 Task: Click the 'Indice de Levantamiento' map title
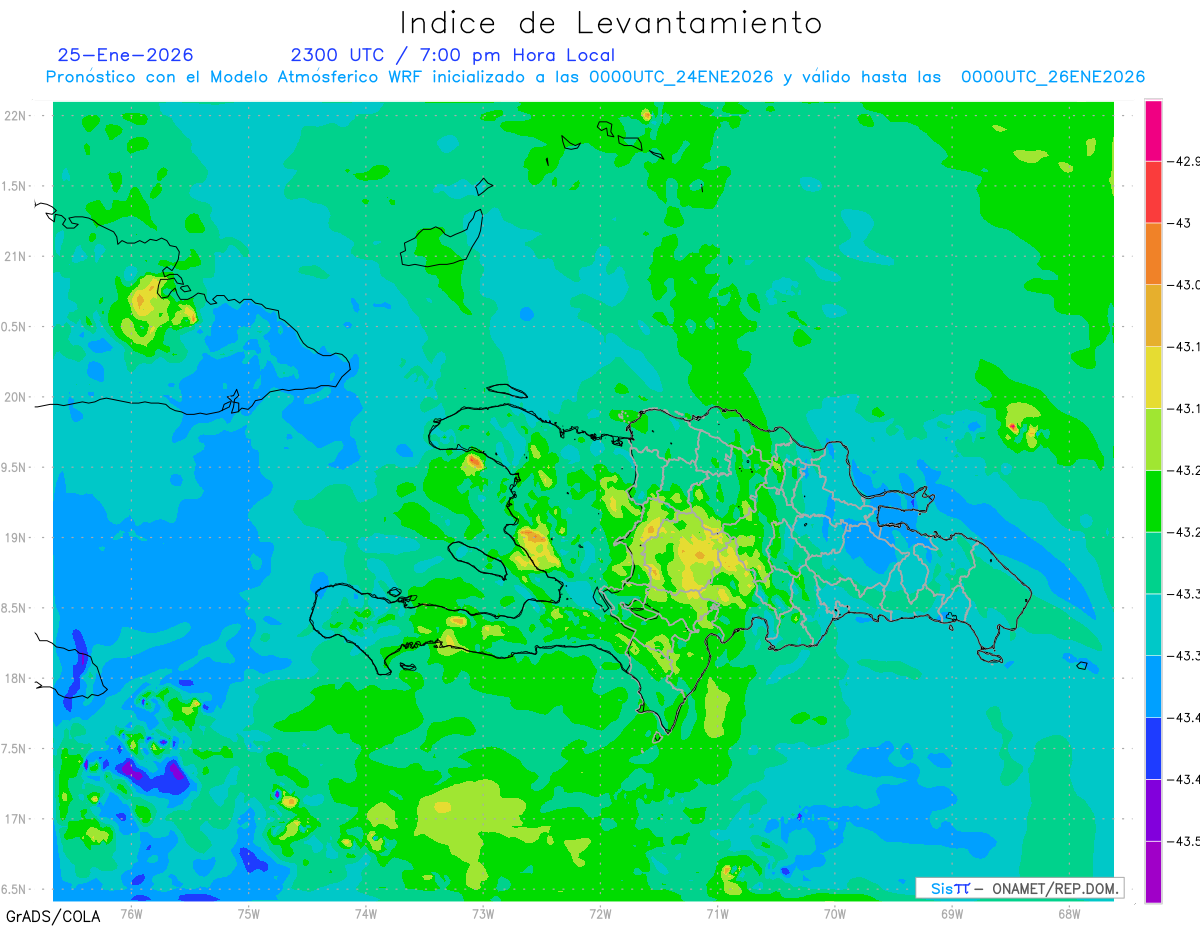click(x=610, y=22)
